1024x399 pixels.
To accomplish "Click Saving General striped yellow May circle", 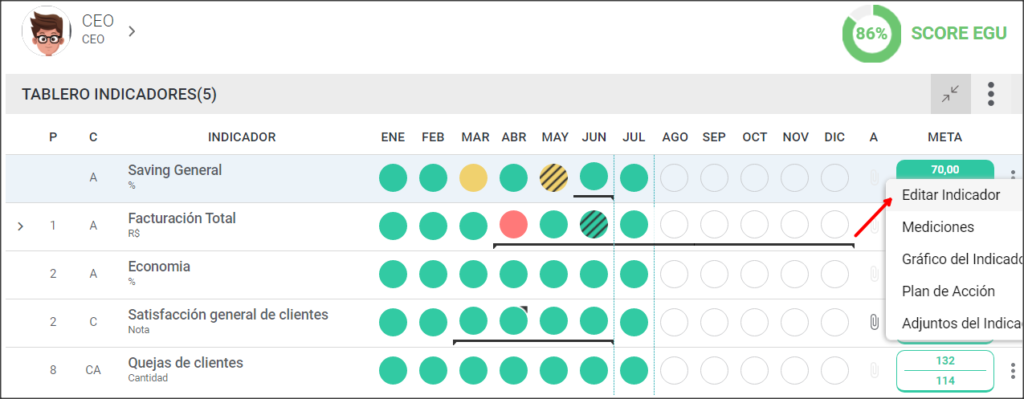I will (x=554, y=178).
